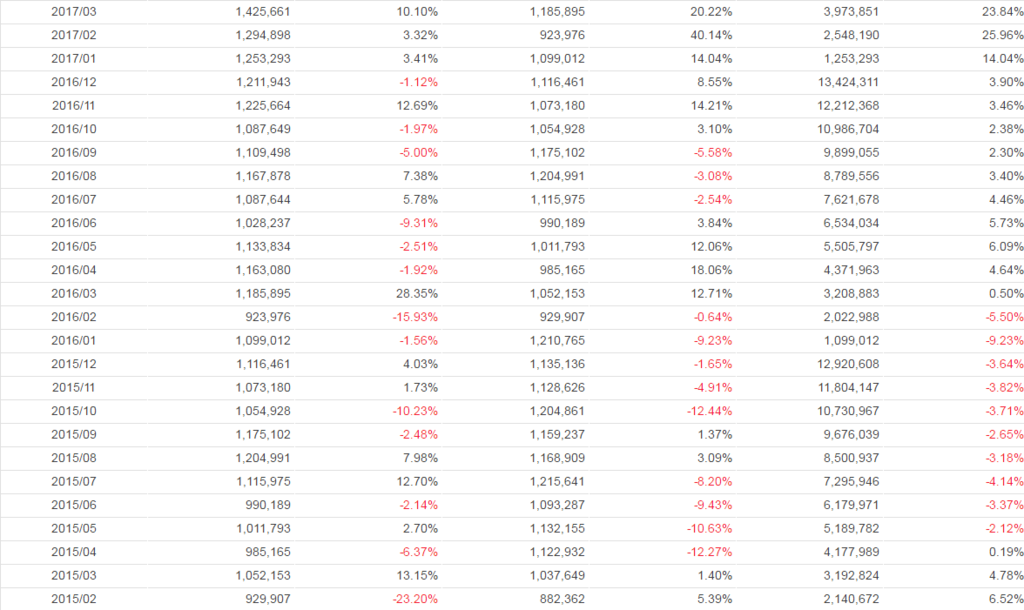Select the 2016/12 row label

click(x=72, y=82)
